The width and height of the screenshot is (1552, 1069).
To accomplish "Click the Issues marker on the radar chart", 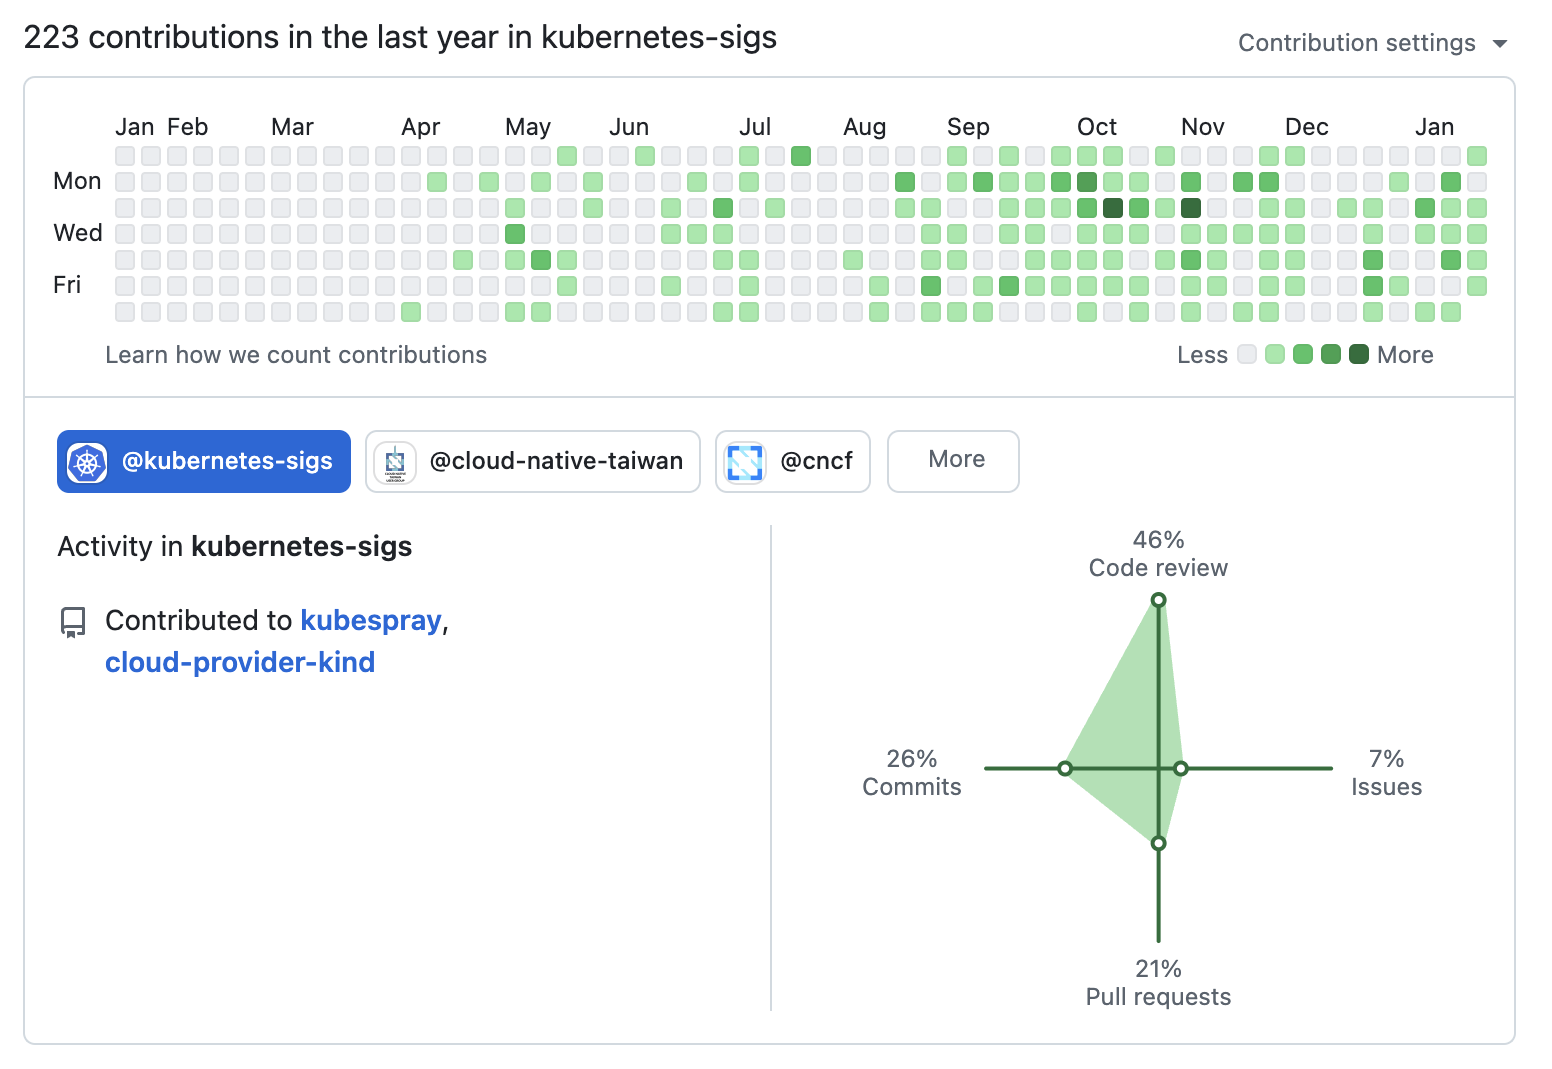I will [x=1180, y=768].
